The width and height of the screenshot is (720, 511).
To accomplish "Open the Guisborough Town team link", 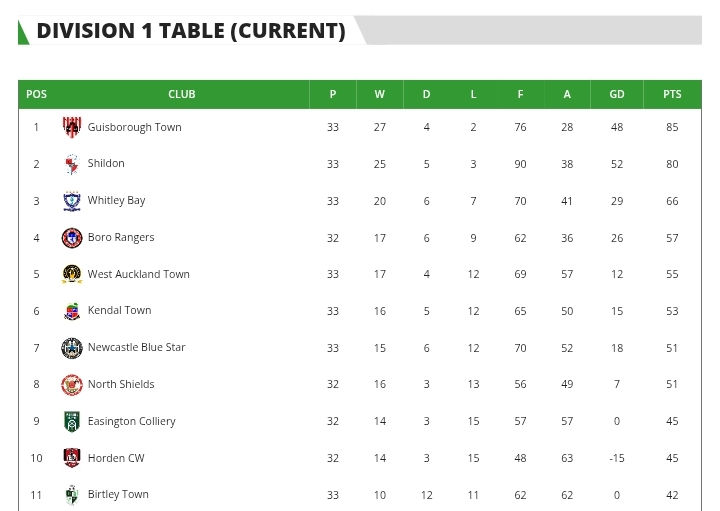I will point(134,127).
